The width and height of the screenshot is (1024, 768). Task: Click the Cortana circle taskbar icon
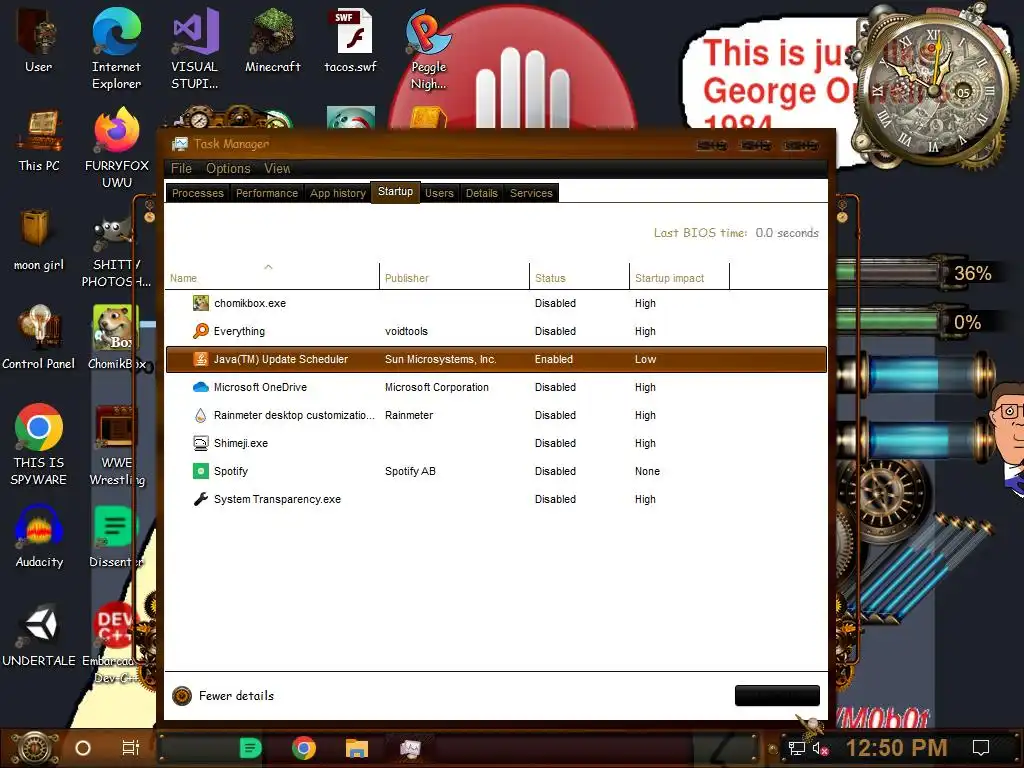click(x=83, y=748)
